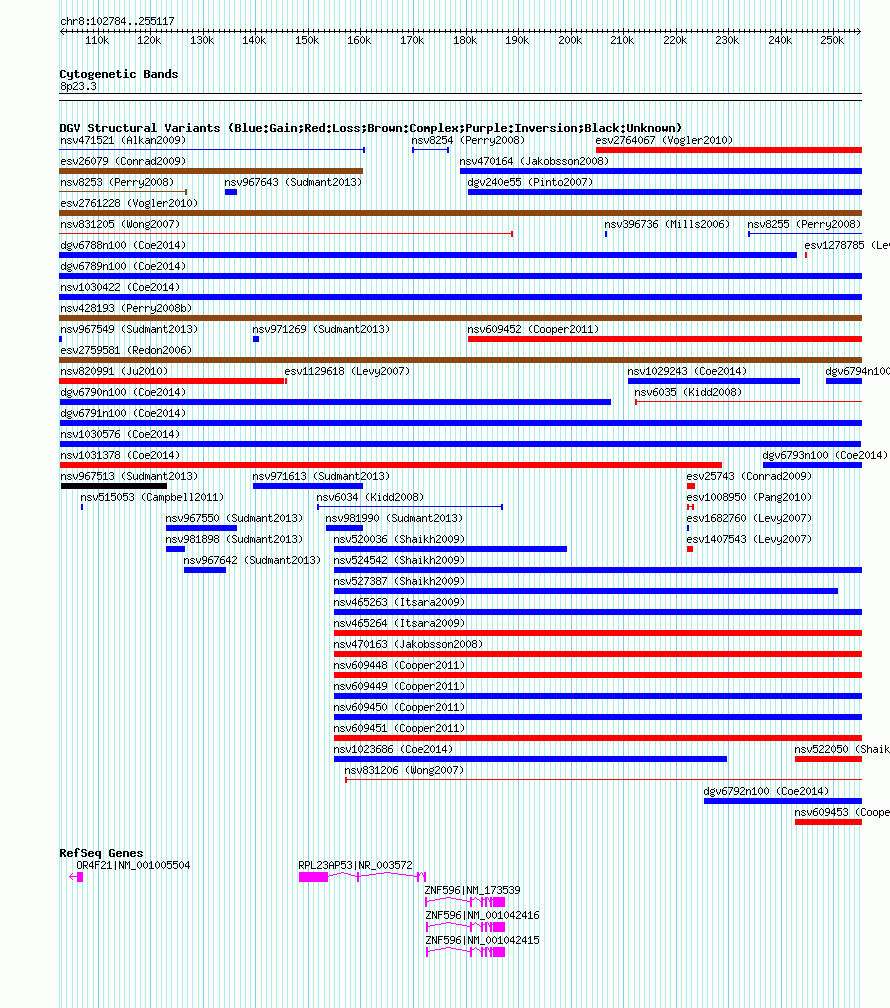Image resolution: width=890 pixels, height=1008 pixels.
Task: Select the ZNF596|NM_173539 transcript
Action: pos(465,902)
